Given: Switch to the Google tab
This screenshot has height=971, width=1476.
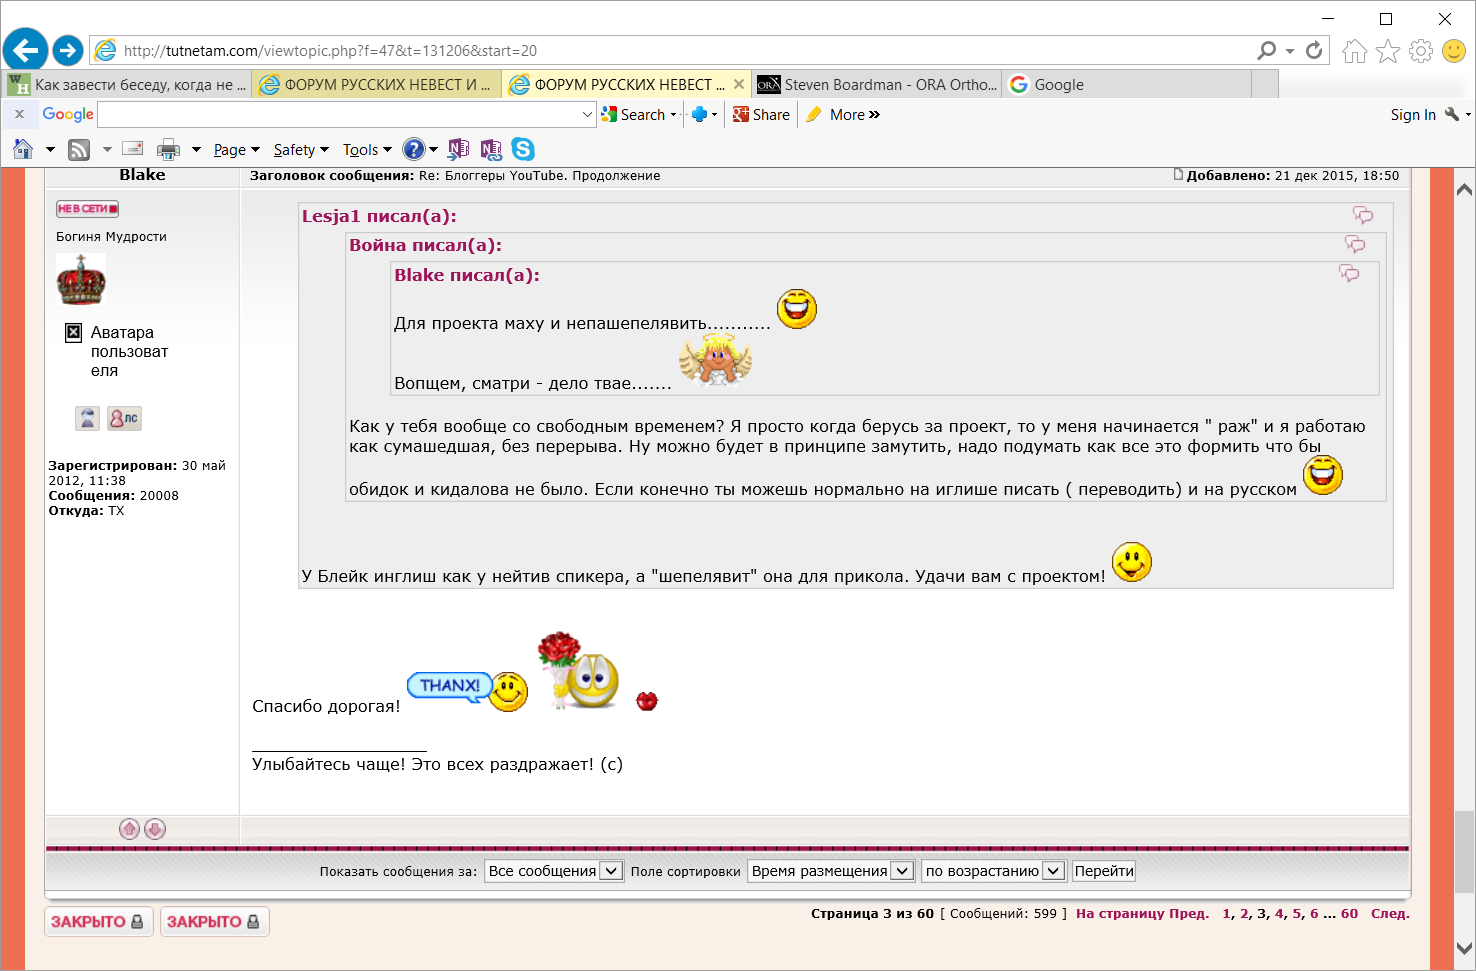Looking at the screenshot, I should (x=1059, y=85).
